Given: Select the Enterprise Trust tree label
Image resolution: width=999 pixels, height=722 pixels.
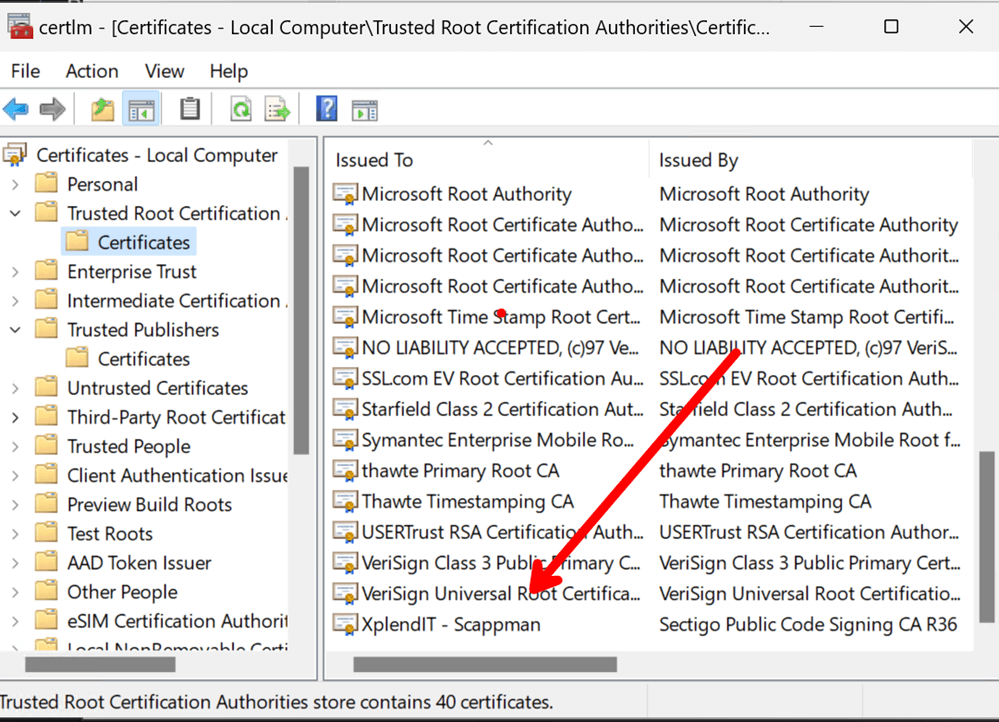Looking at the screenshot, I should 132,272.
